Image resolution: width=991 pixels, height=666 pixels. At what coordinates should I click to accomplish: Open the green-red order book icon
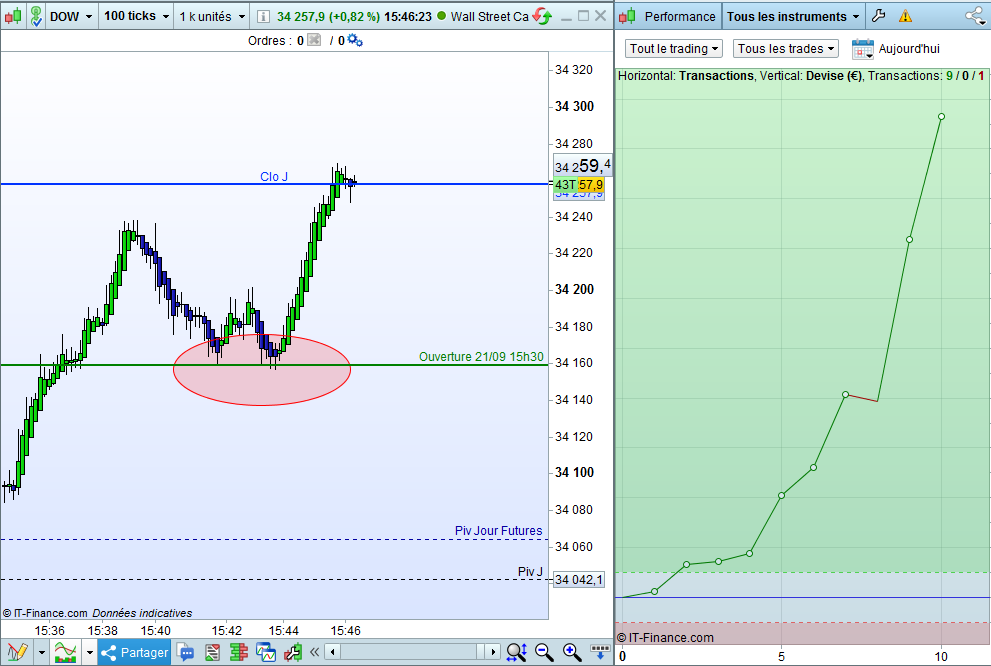coord(238,652)
